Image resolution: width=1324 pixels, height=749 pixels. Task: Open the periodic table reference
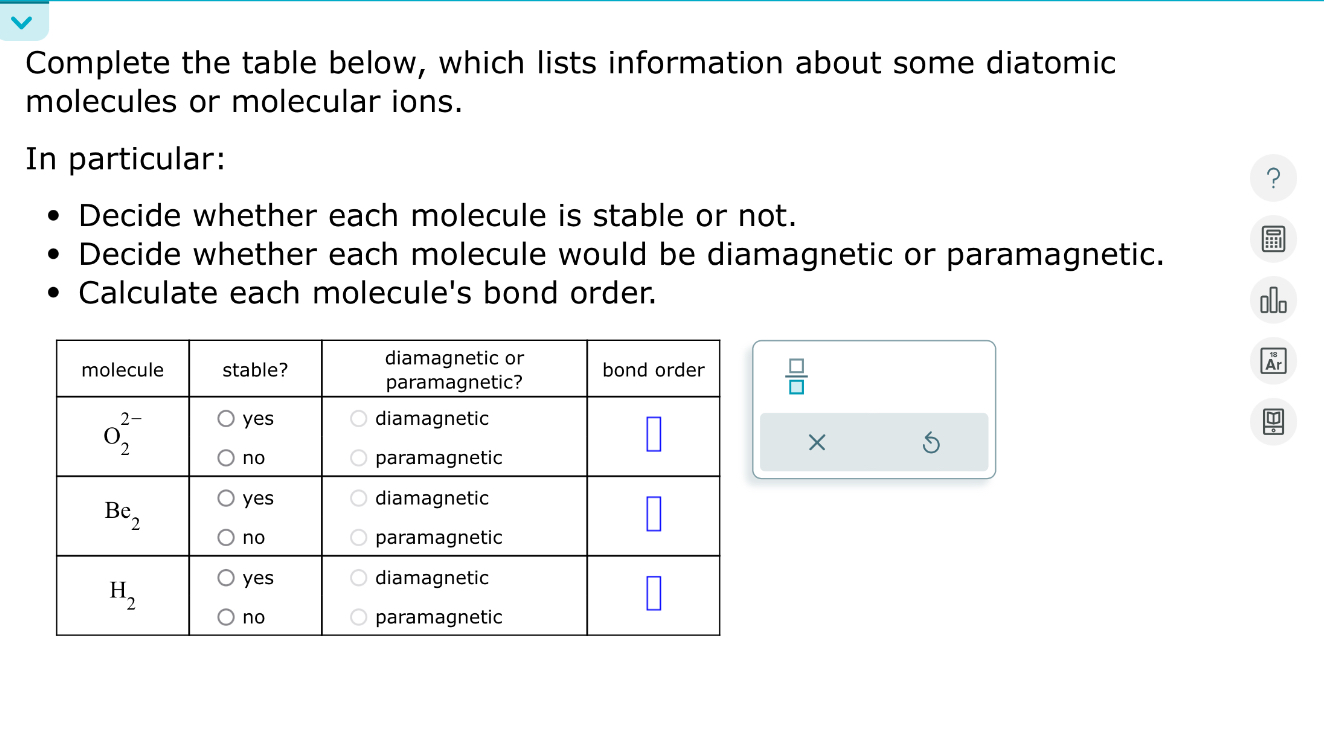tap(1273, 361)
